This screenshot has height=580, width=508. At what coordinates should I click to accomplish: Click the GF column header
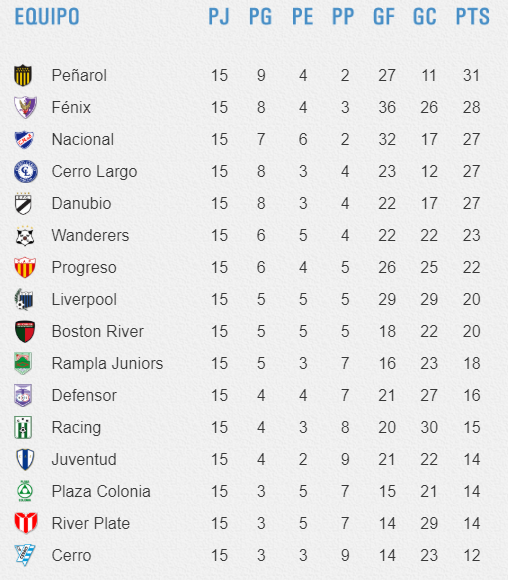click(x=384, y=17)
